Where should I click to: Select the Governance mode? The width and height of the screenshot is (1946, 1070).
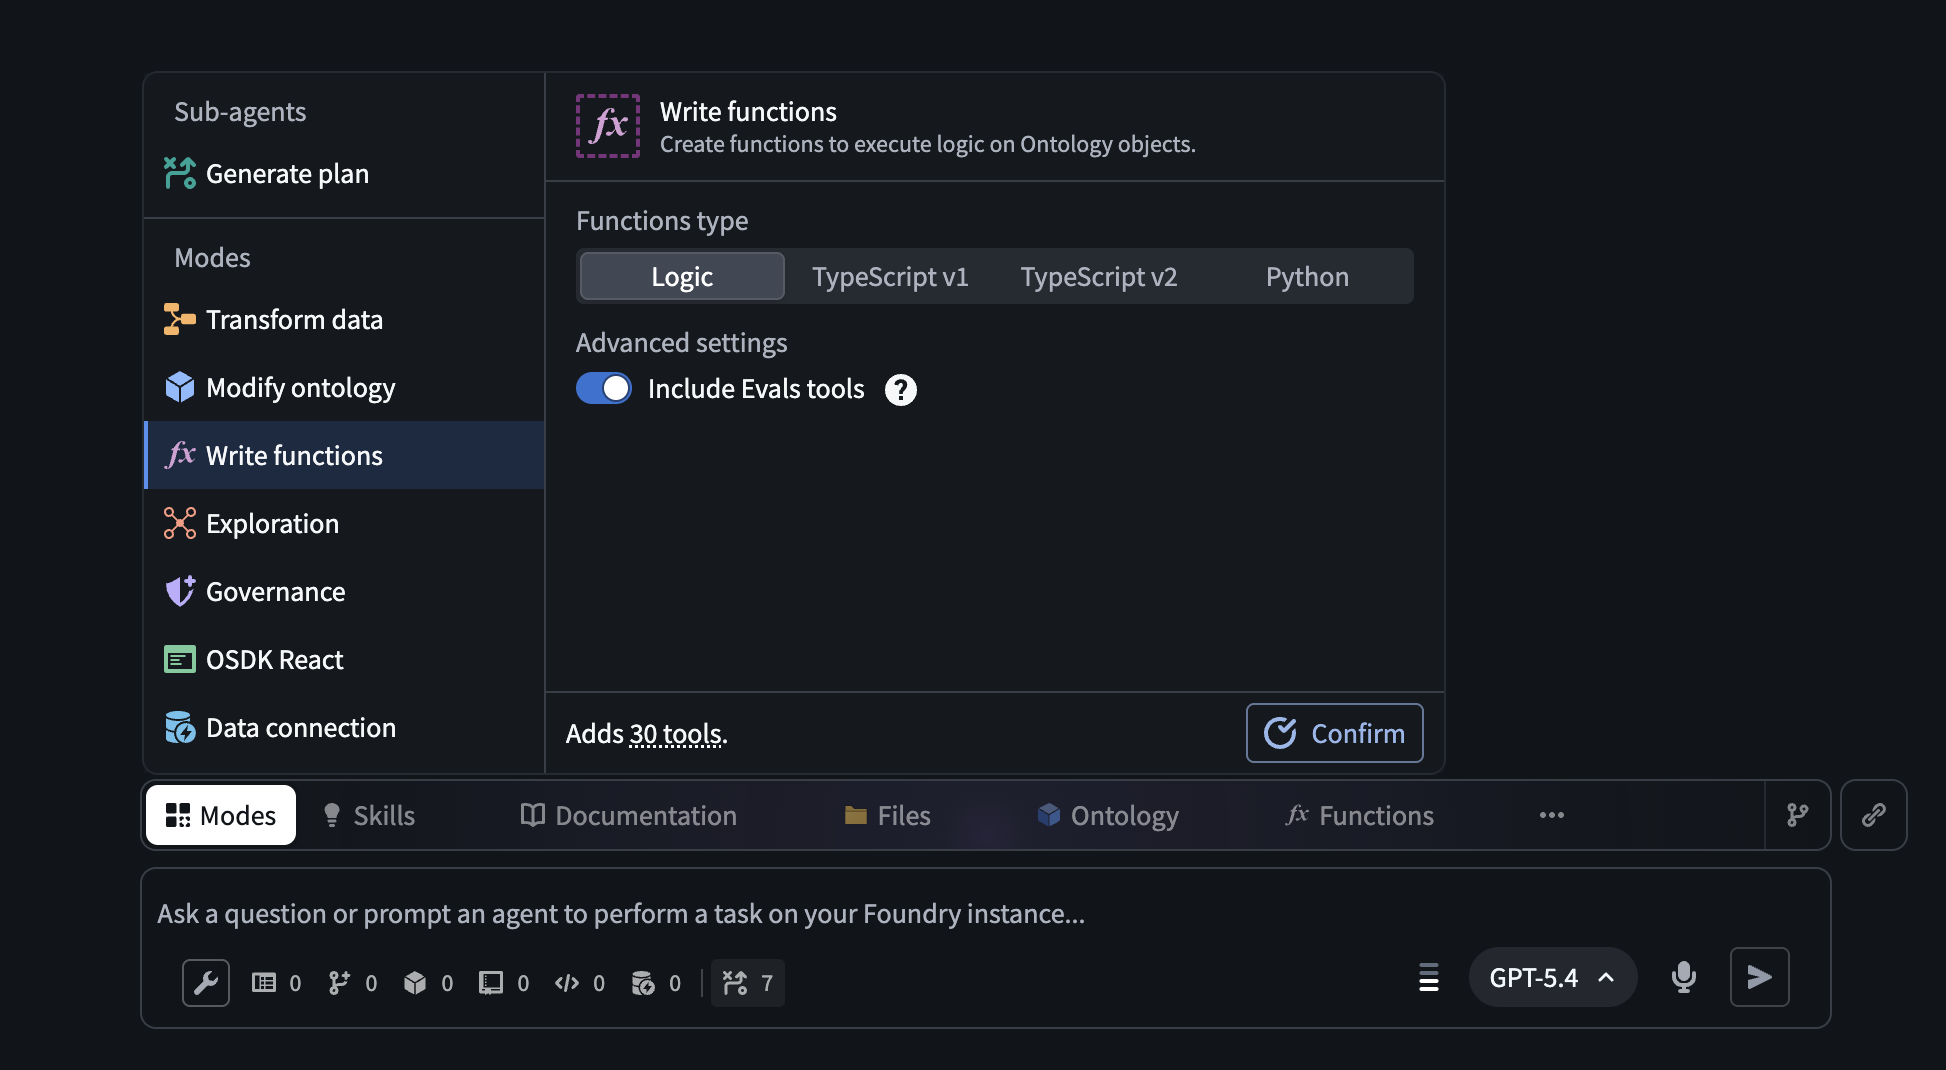point(275,591)
